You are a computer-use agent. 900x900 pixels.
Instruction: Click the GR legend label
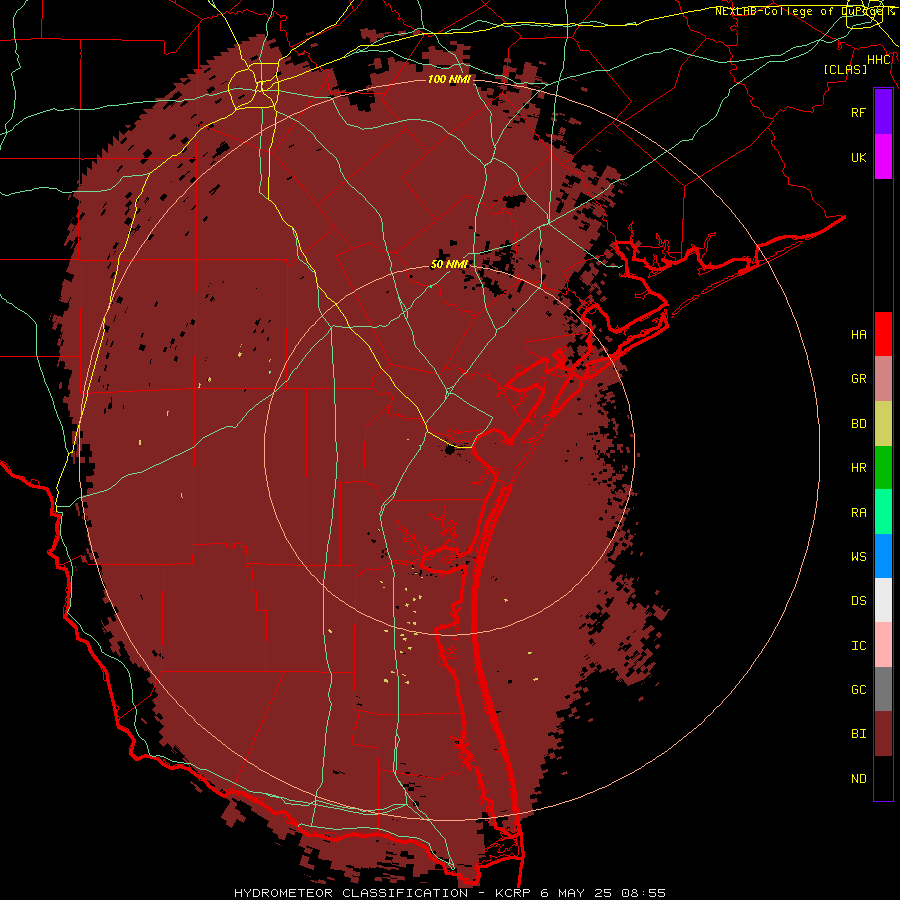coord(858,379)
